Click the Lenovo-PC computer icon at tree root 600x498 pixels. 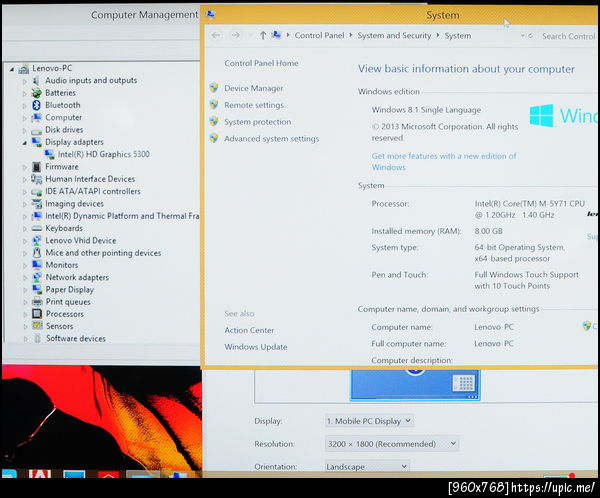[x=24, y=69]
